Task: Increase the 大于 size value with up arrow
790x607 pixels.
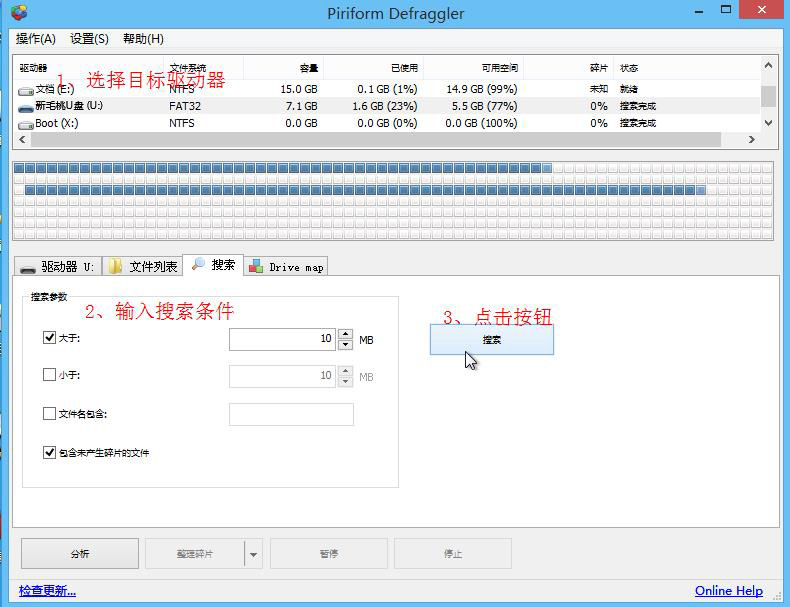Action: [345, 334]
